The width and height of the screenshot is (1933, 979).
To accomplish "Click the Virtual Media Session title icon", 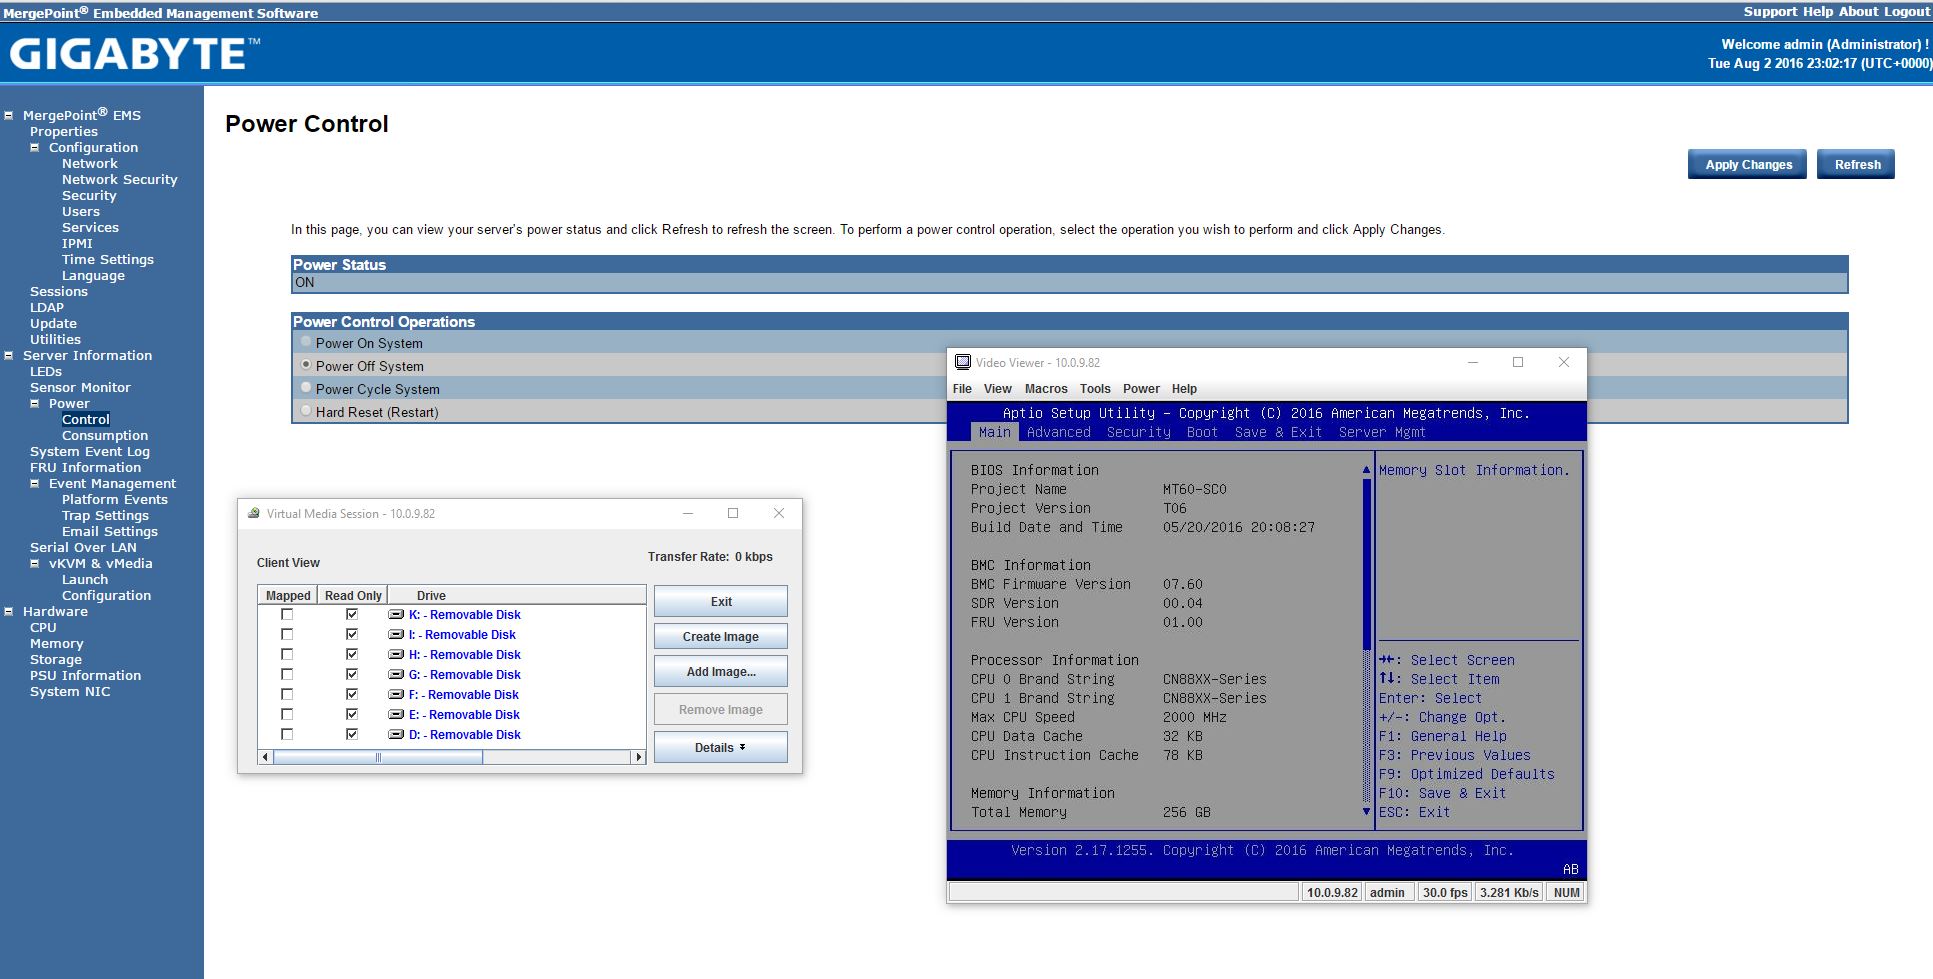I will click(254, 514).
